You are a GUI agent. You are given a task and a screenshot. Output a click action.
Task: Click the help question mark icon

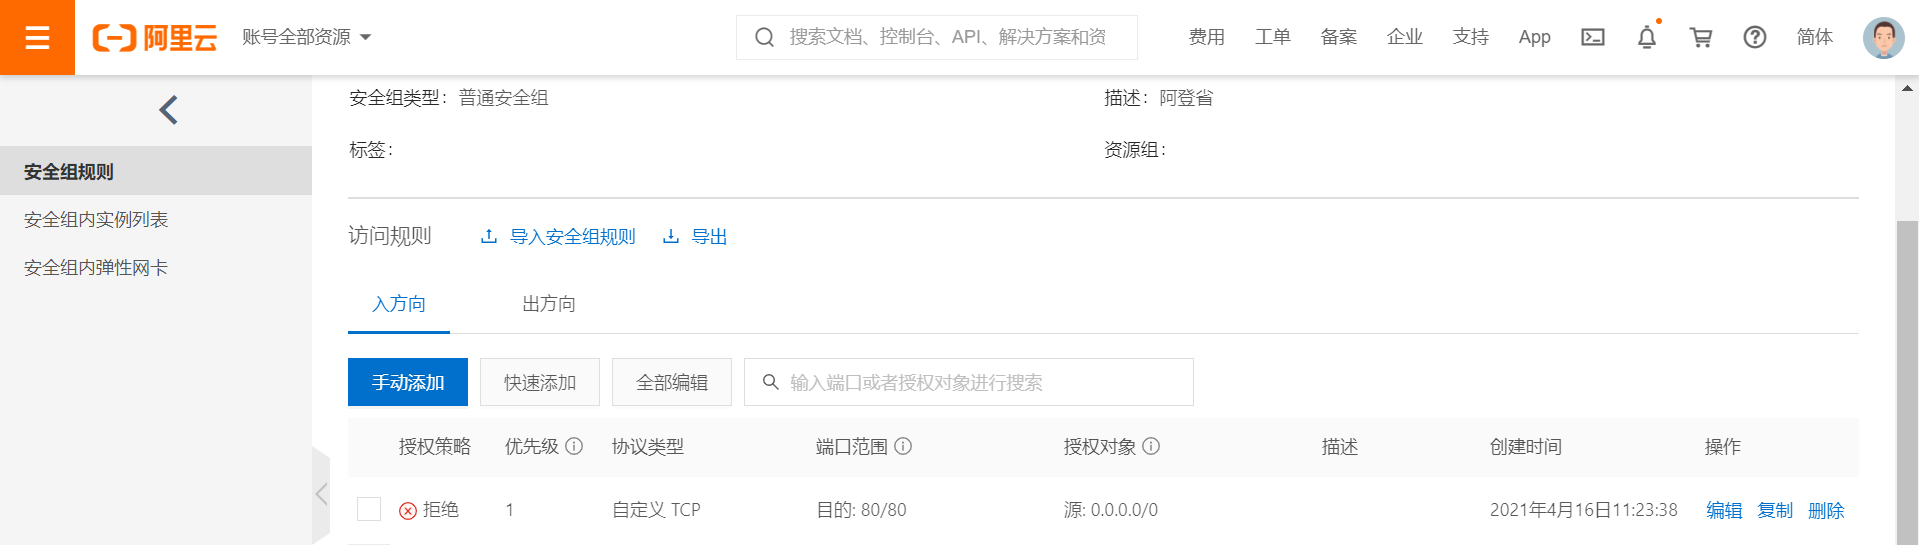(1754, 37)
